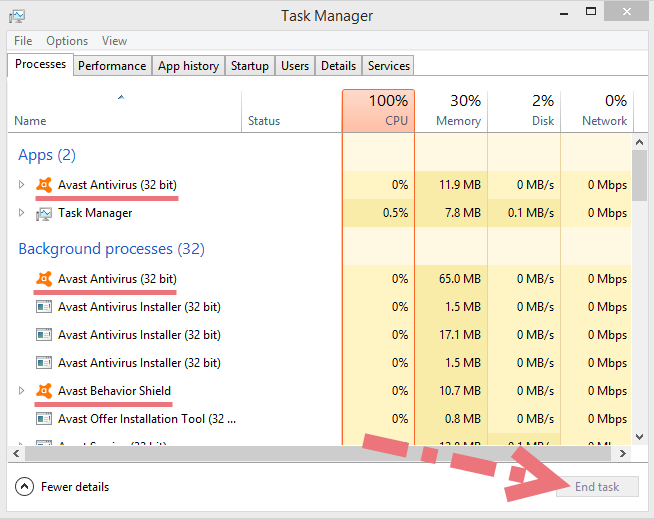Sort by the Disk column header
Viewport: 654px width, 519px height.
pos(524,112)
